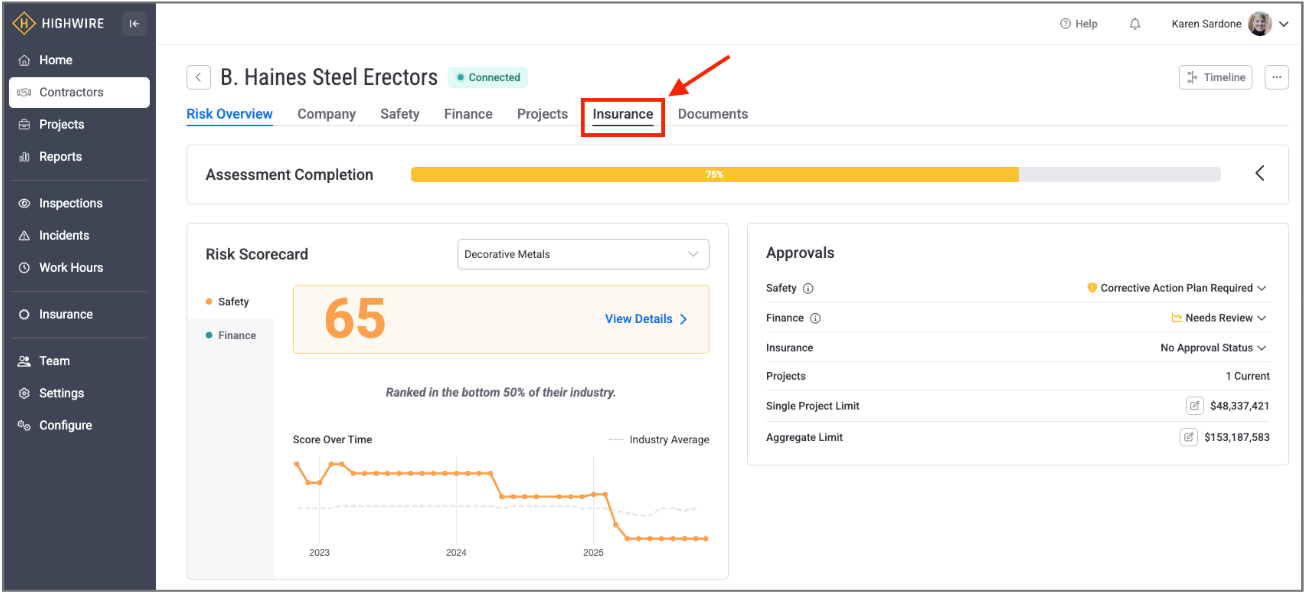The image size is (1306, 594).
Task: Collapse the Assessment Completion panel
Action: (x=1259, y=174)
